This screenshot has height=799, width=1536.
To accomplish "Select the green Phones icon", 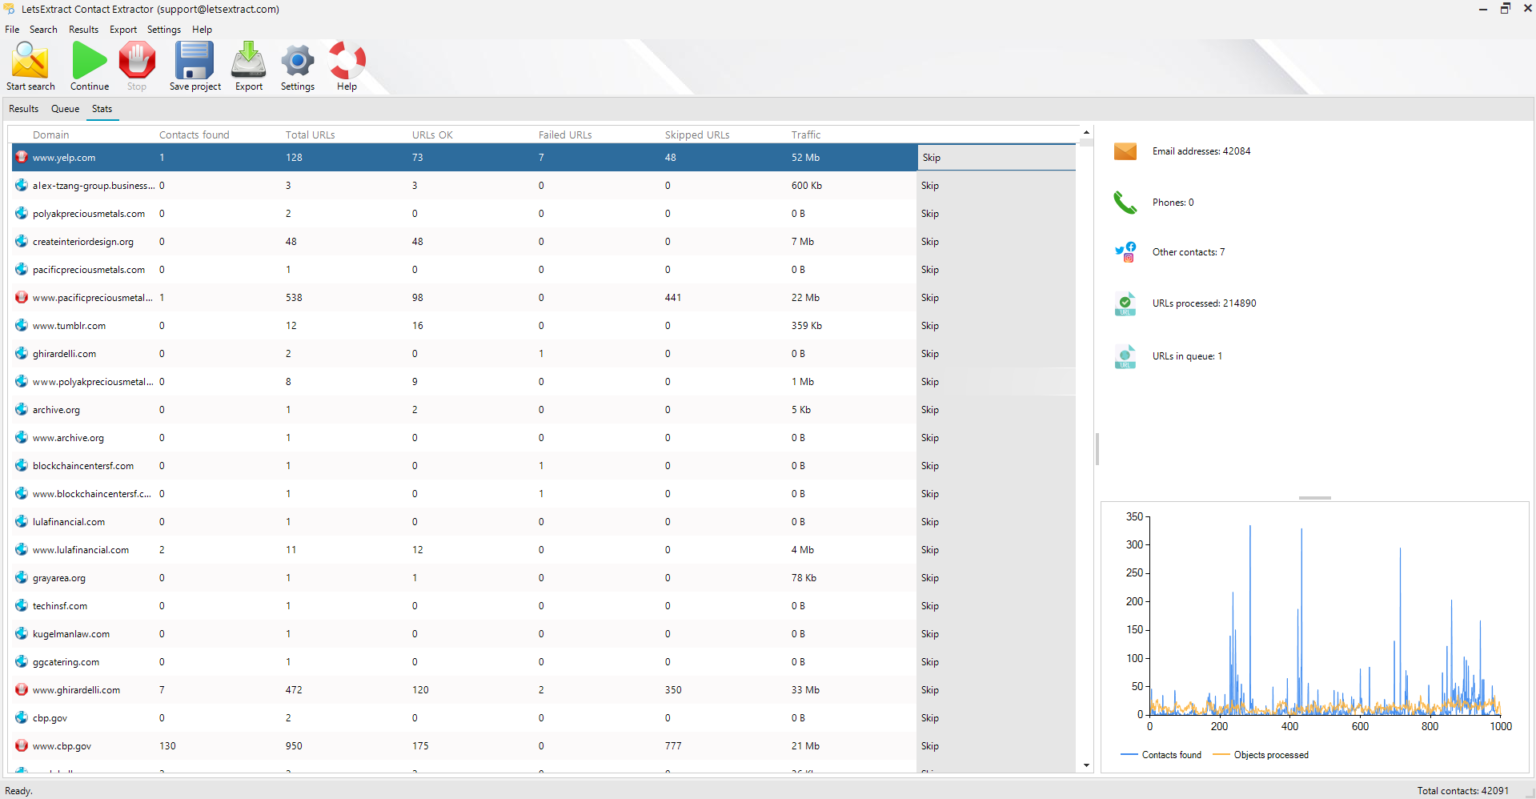I will [1125, 201].
